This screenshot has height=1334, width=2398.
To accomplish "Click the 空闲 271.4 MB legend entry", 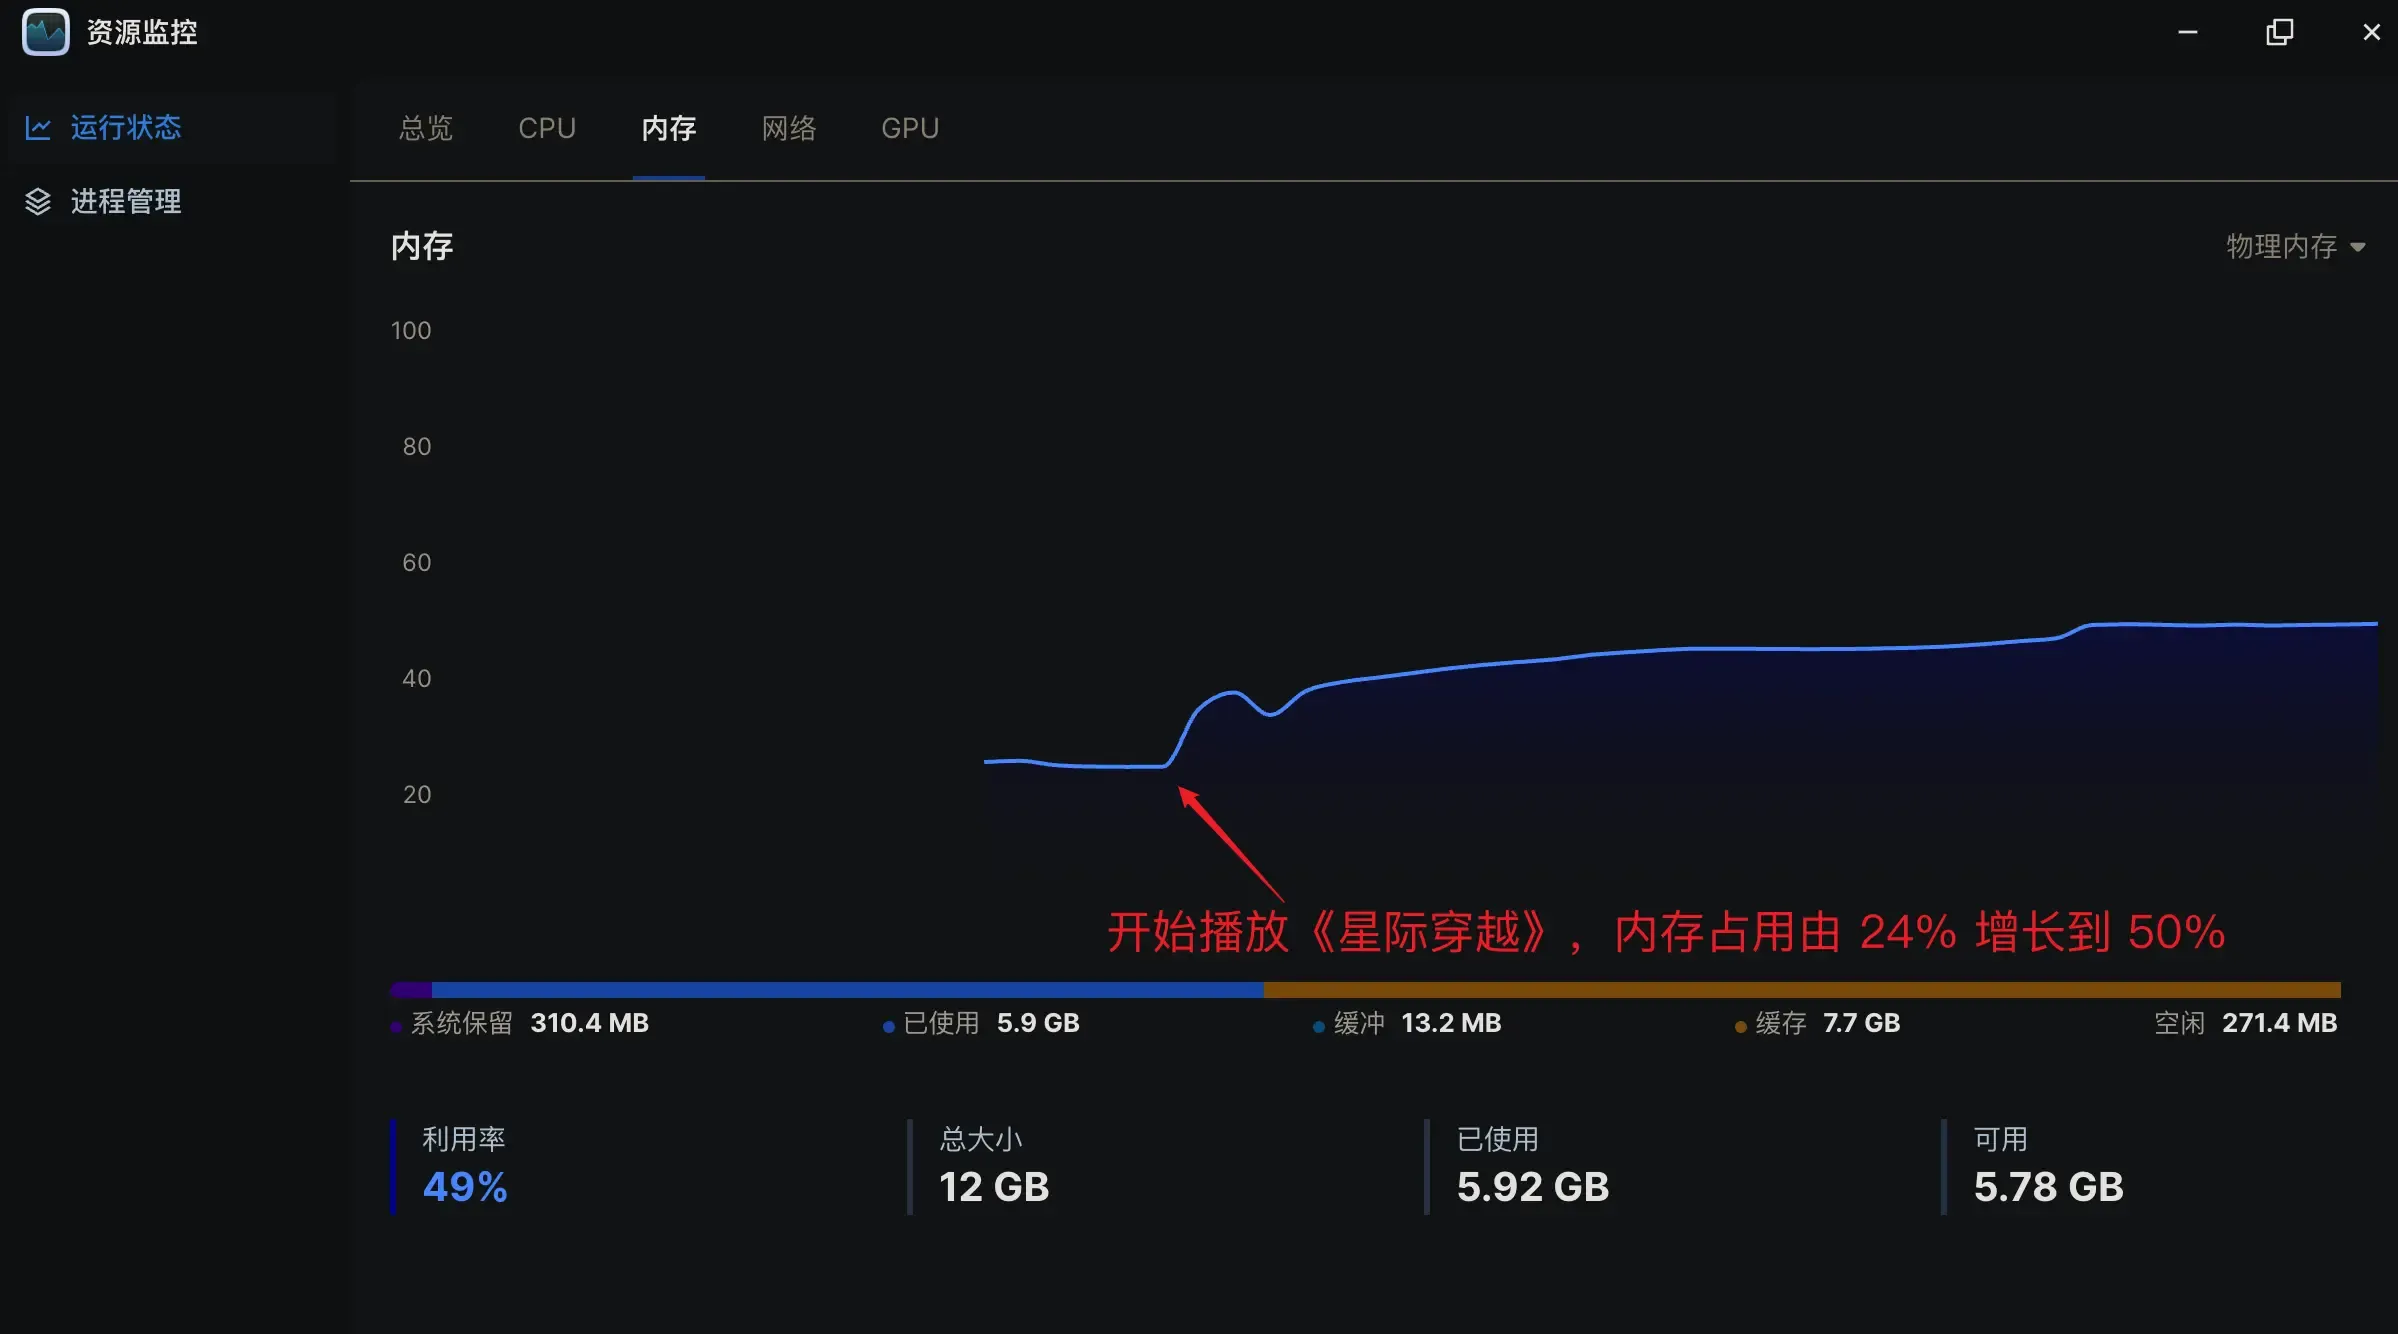I will [x=2245, y=1023].
